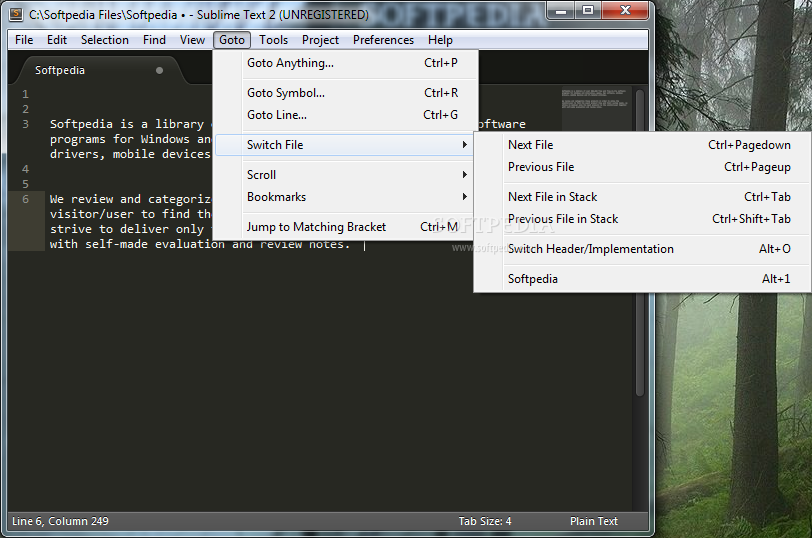Select Previous File in Stack
Screen dimensions: 812x538
click(643, 219)
